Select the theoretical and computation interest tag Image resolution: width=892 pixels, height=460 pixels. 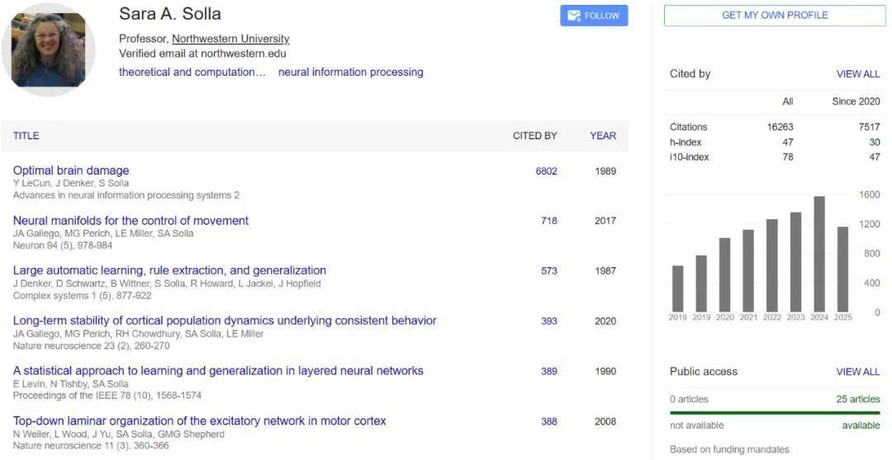(x=192, y=72)
